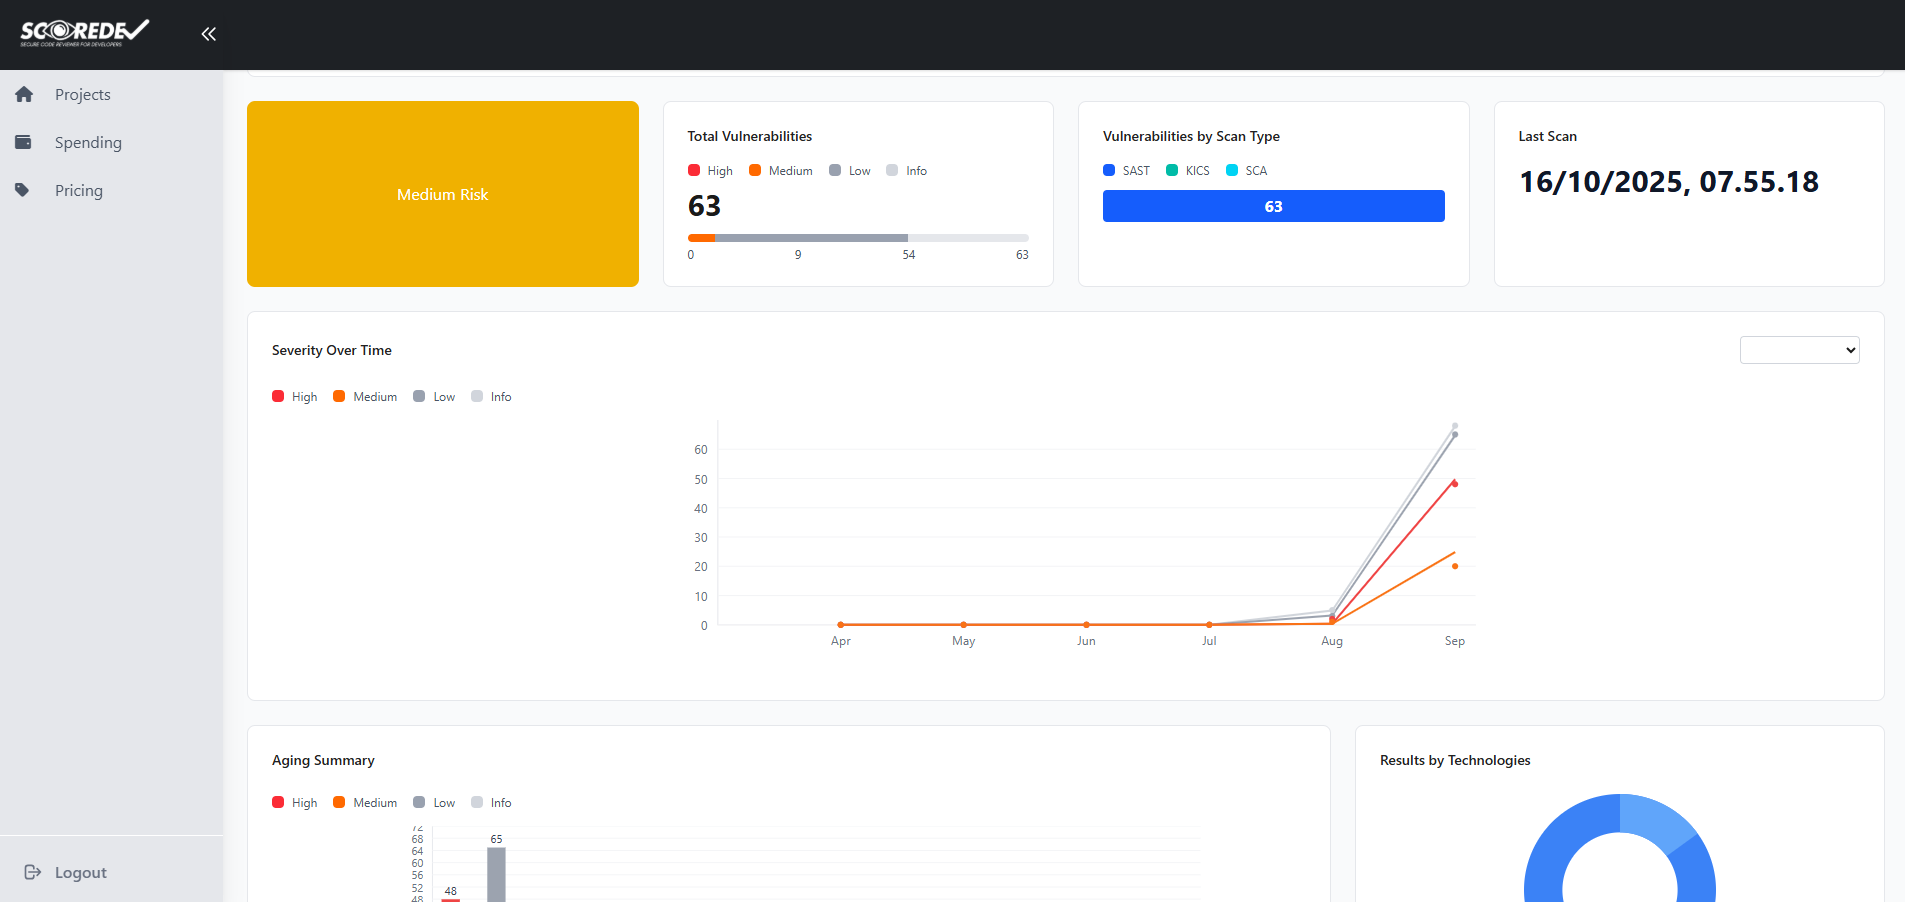This screenshot has height=902, width=1905.
Task: Click the blue SAST bar showing 63
Action: 1273,206
